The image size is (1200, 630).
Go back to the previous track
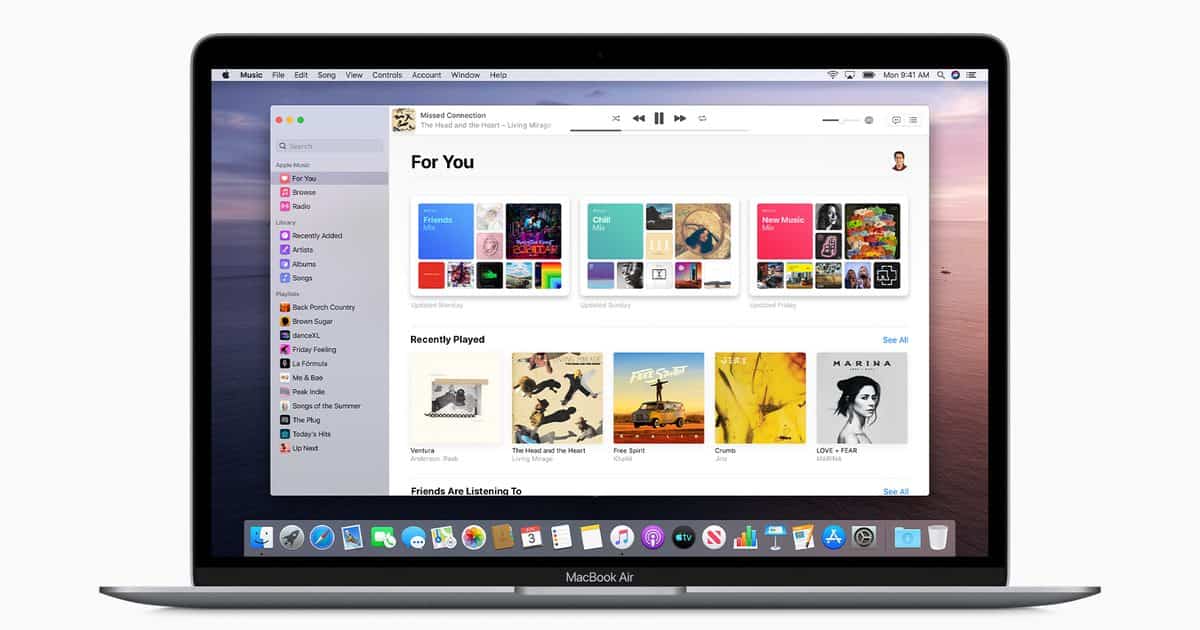pyautogui.click(x=639, y=119)
